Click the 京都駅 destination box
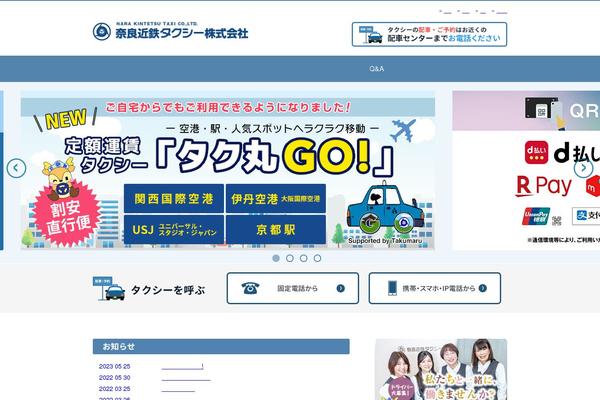The image size is (600, 400). [x=276, y=230]
